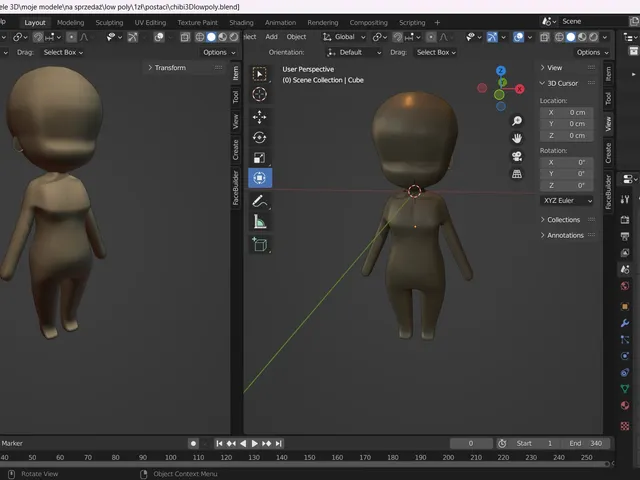Toggle Show Overlays in right viewport header
Image resolution: width=640 pixels, height=480 pixels.
click(518, 37)
